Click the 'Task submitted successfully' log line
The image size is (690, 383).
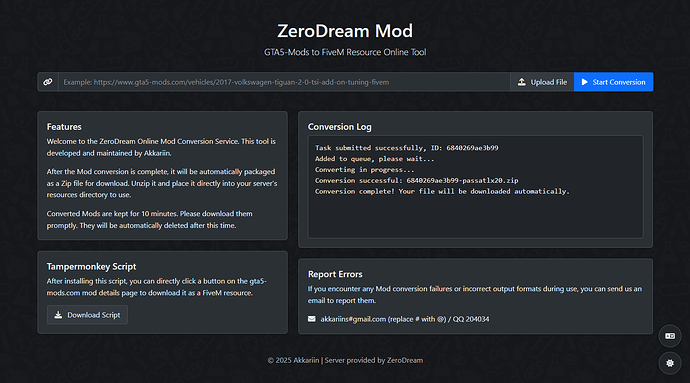click(x=407, y=148)
